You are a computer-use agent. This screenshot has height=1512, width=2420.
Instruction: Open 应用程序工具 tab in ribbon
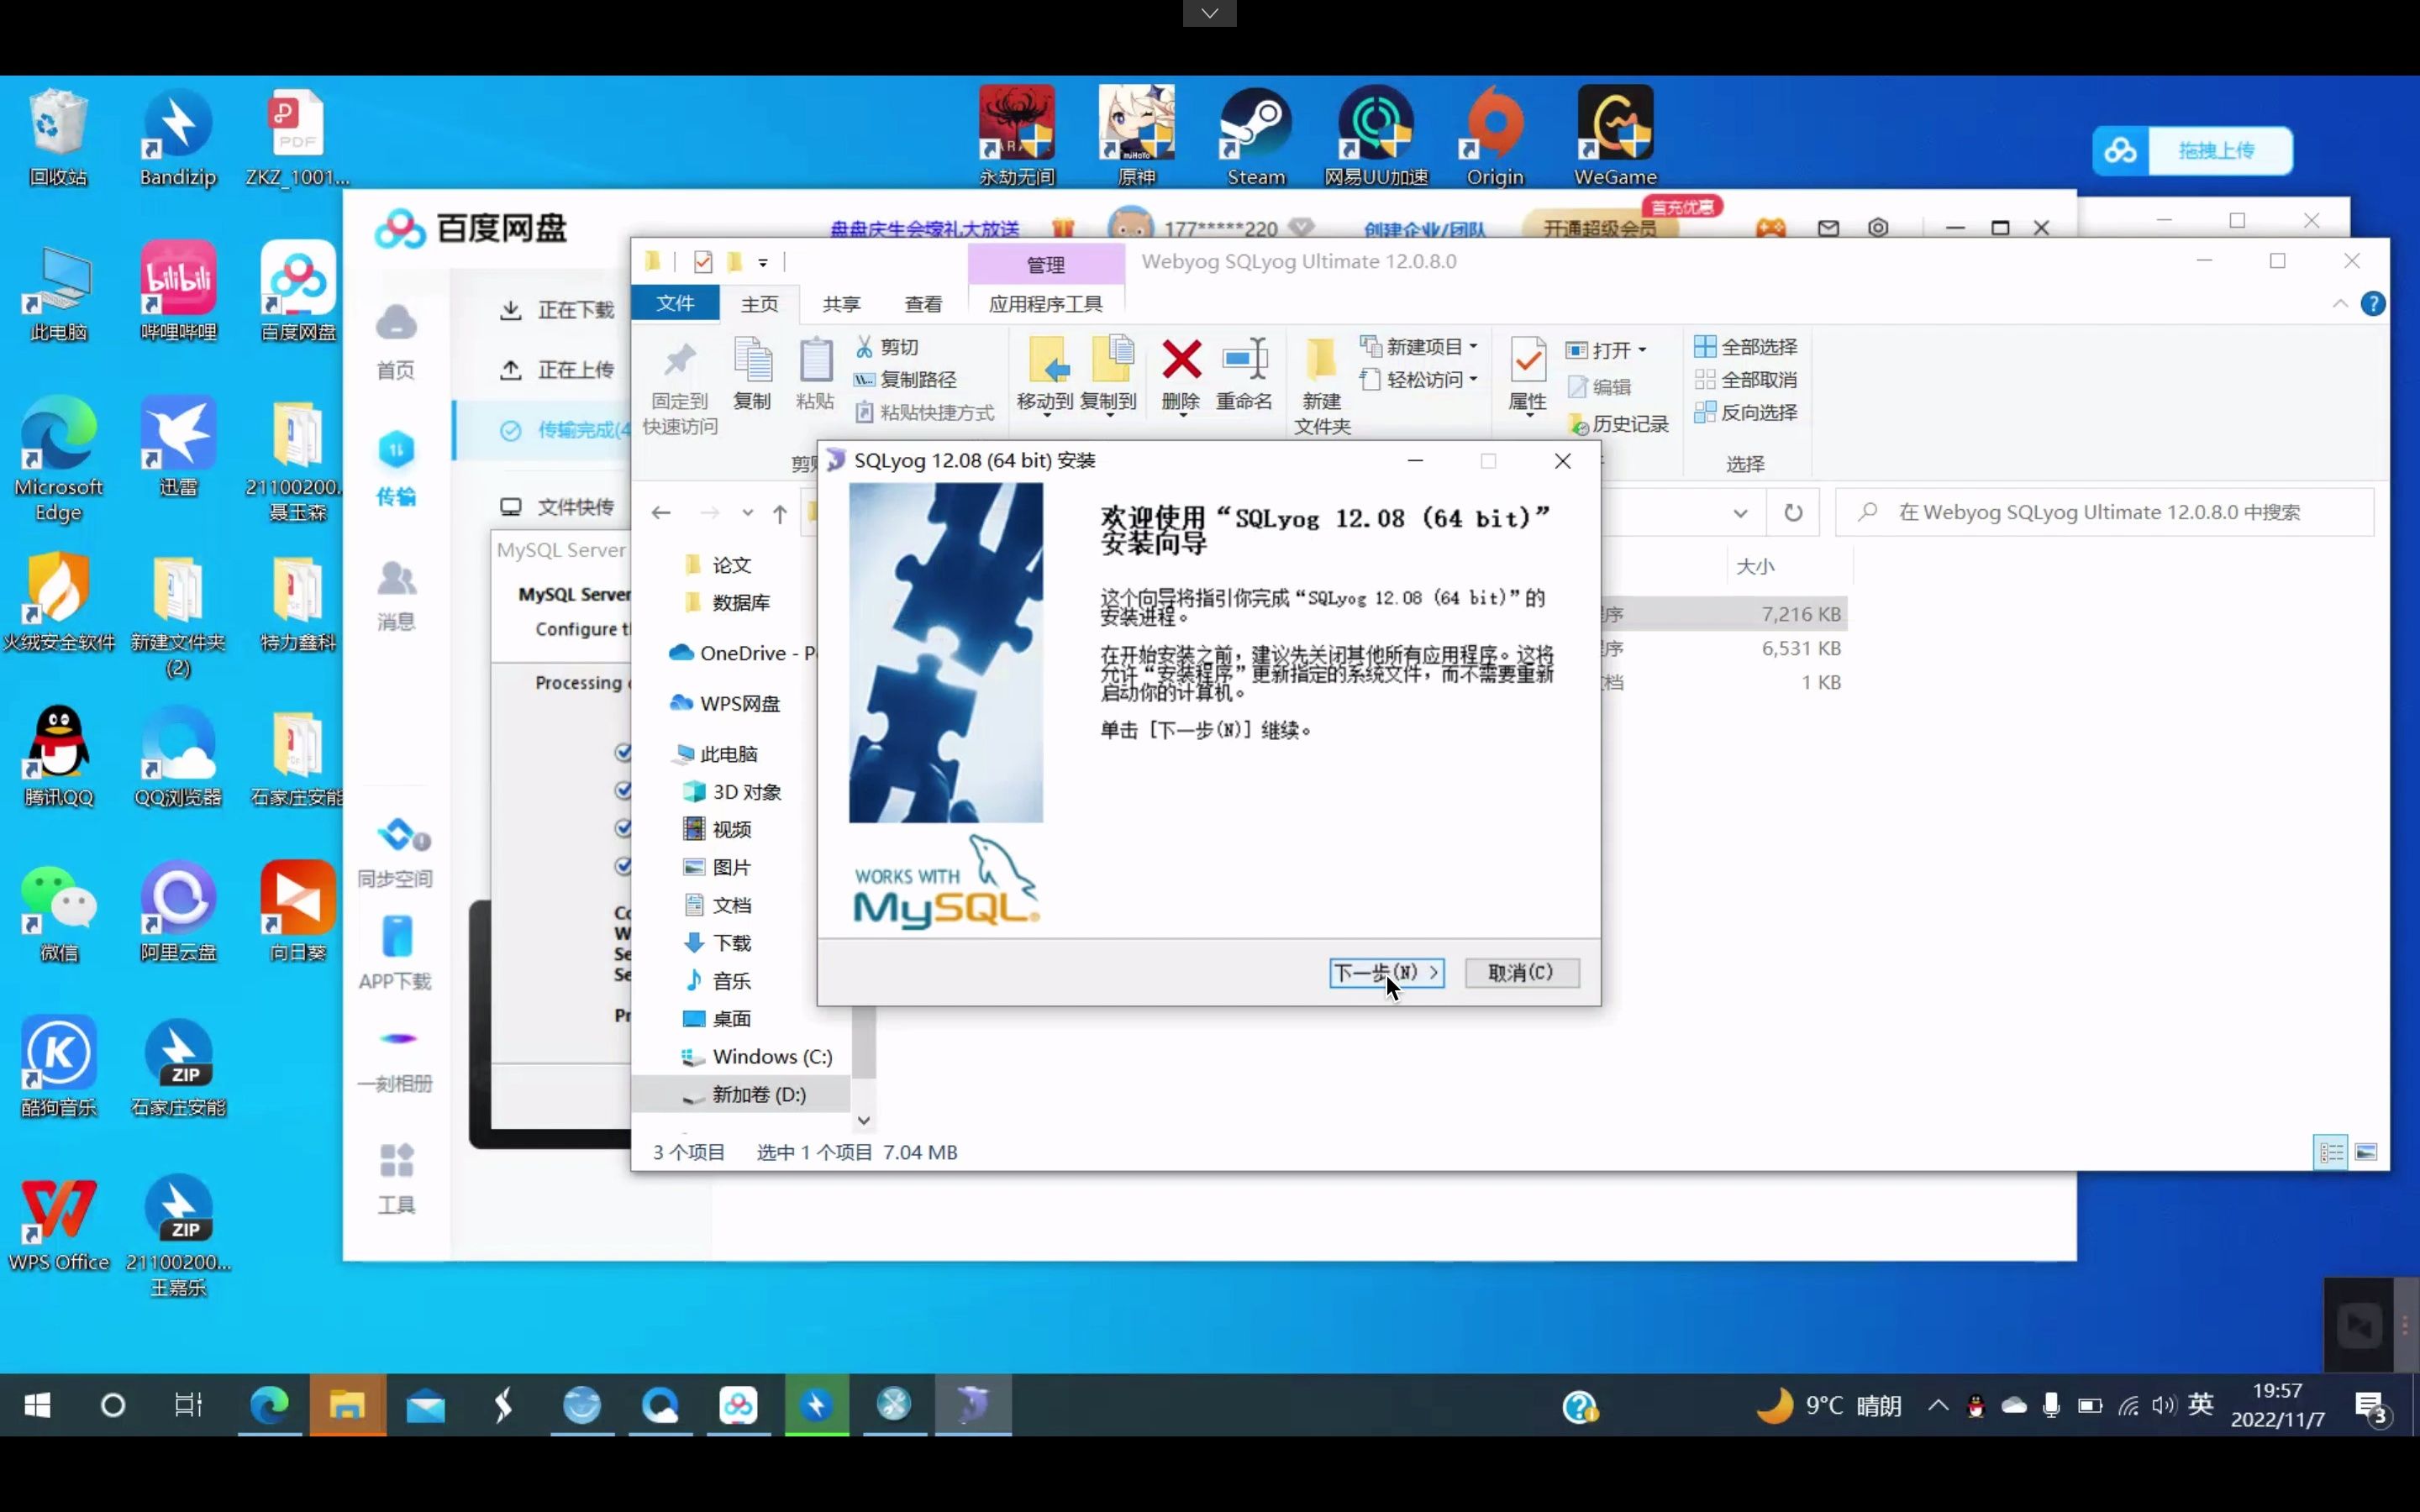tap(1046, 303)
